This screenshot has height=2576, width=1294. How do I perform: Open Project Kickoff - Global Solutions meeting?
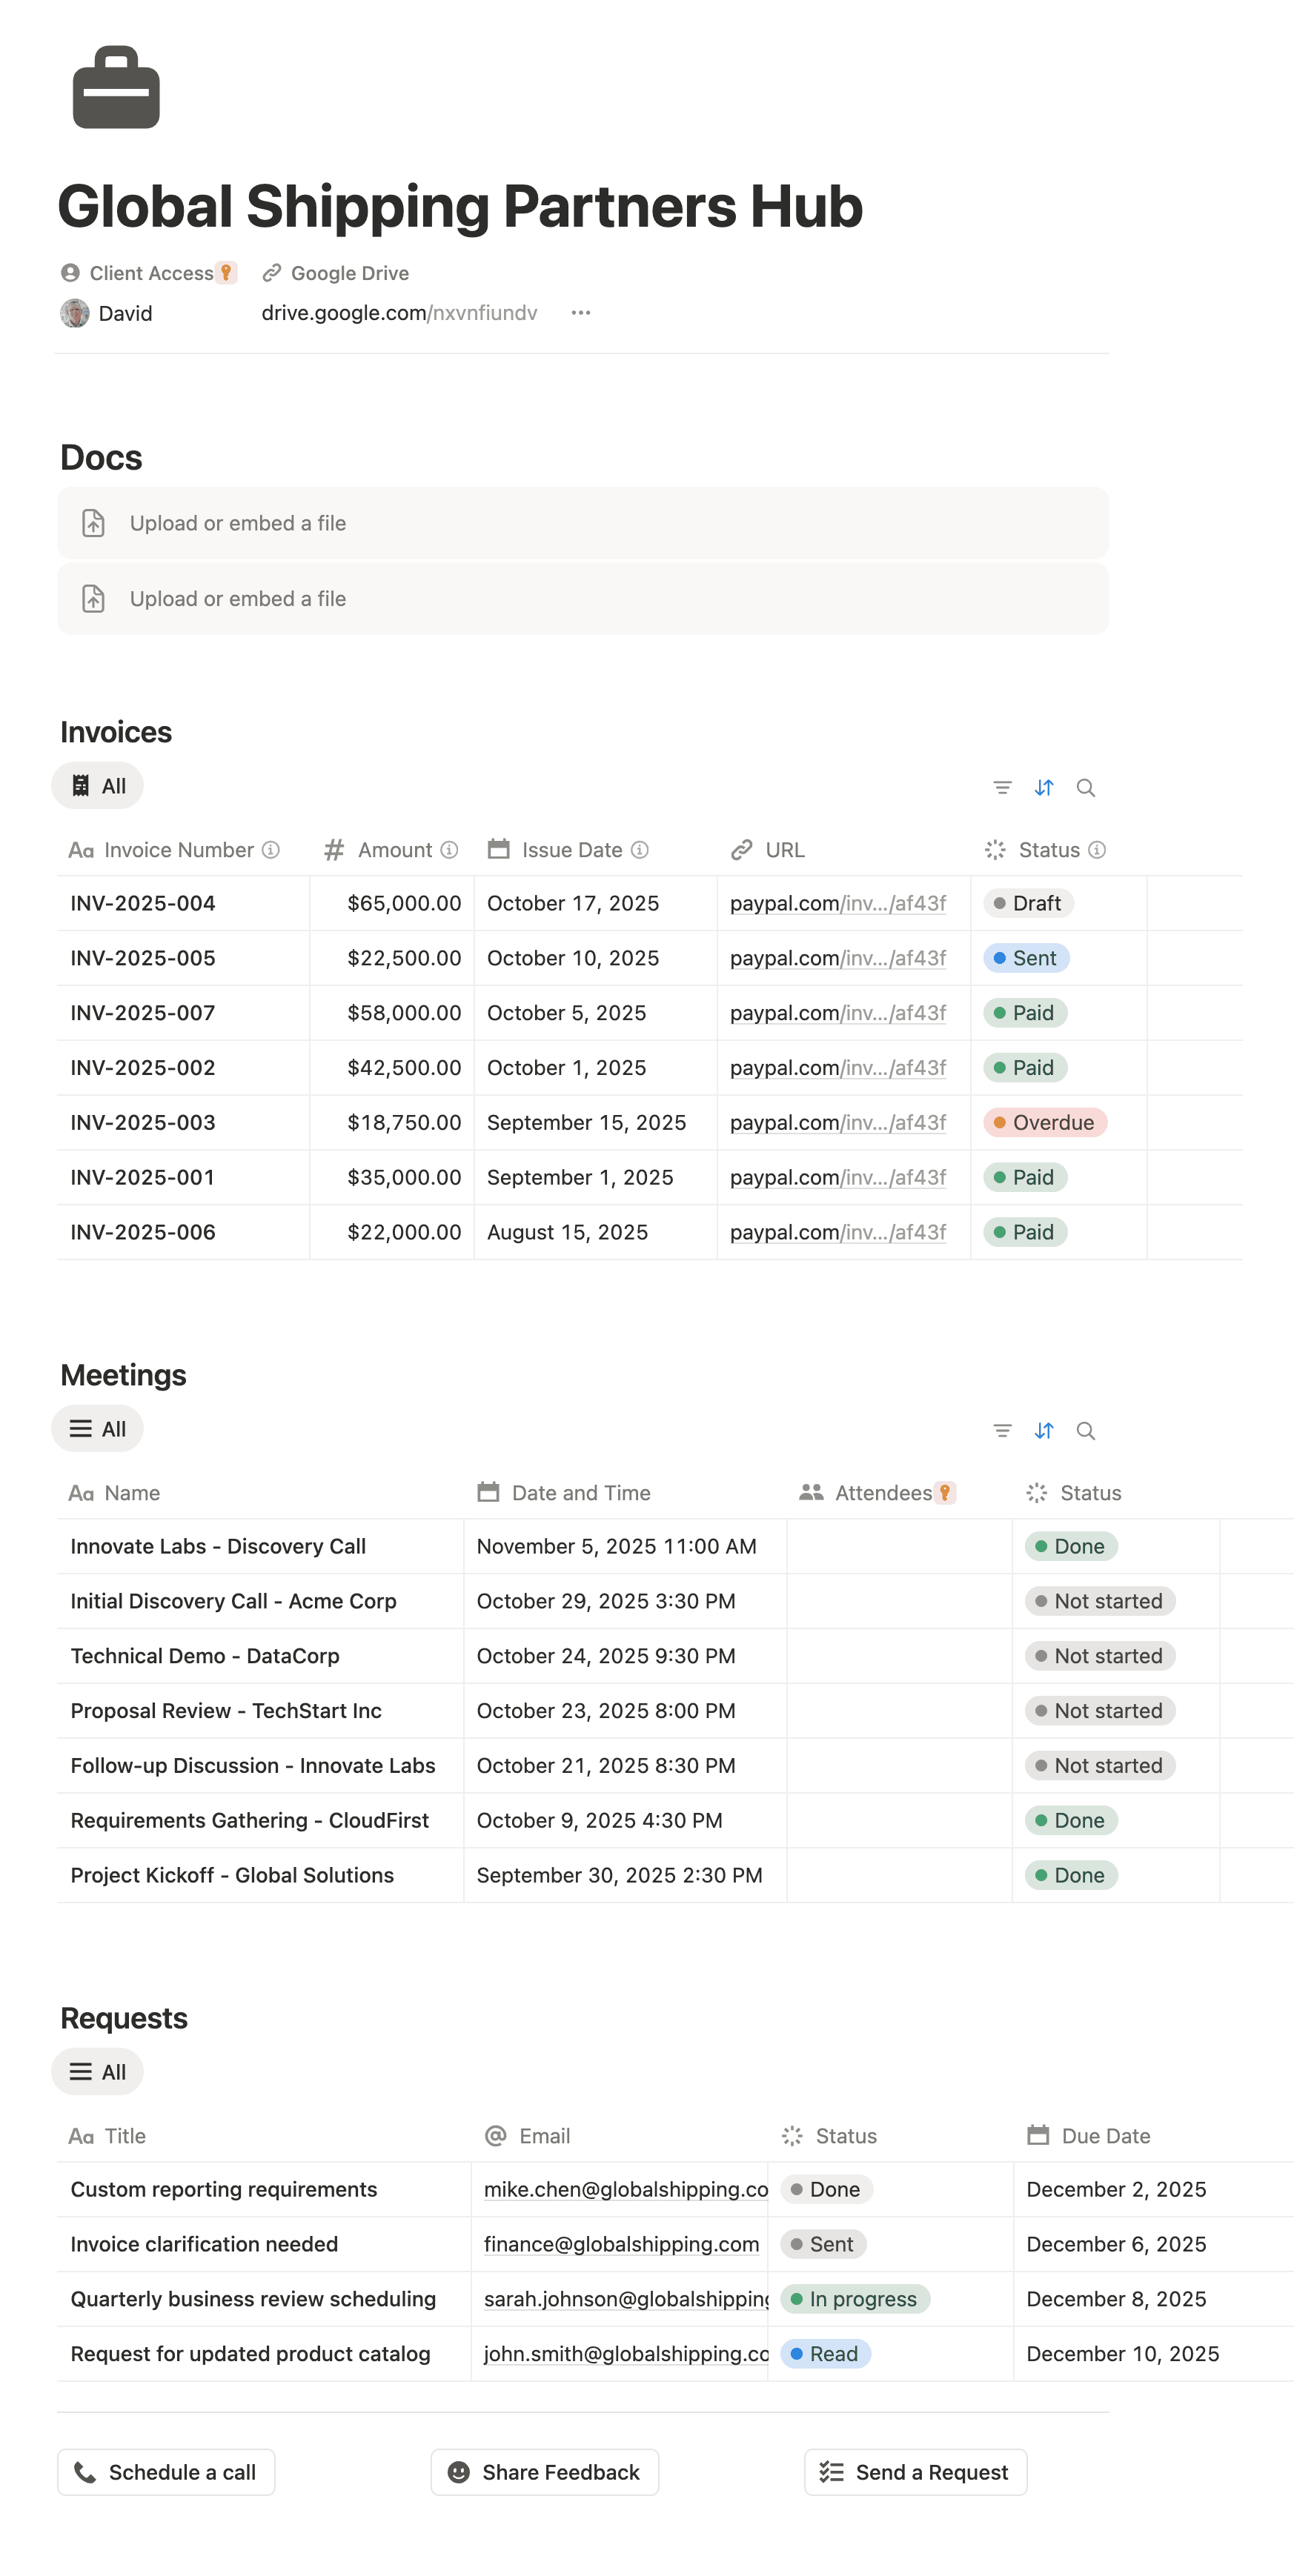[232, 1875]
